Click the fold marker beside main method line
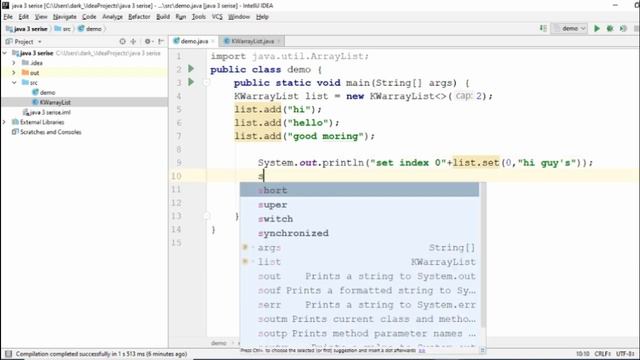The width and height of the screenshot is (640, 360). [x=207, y=83]
